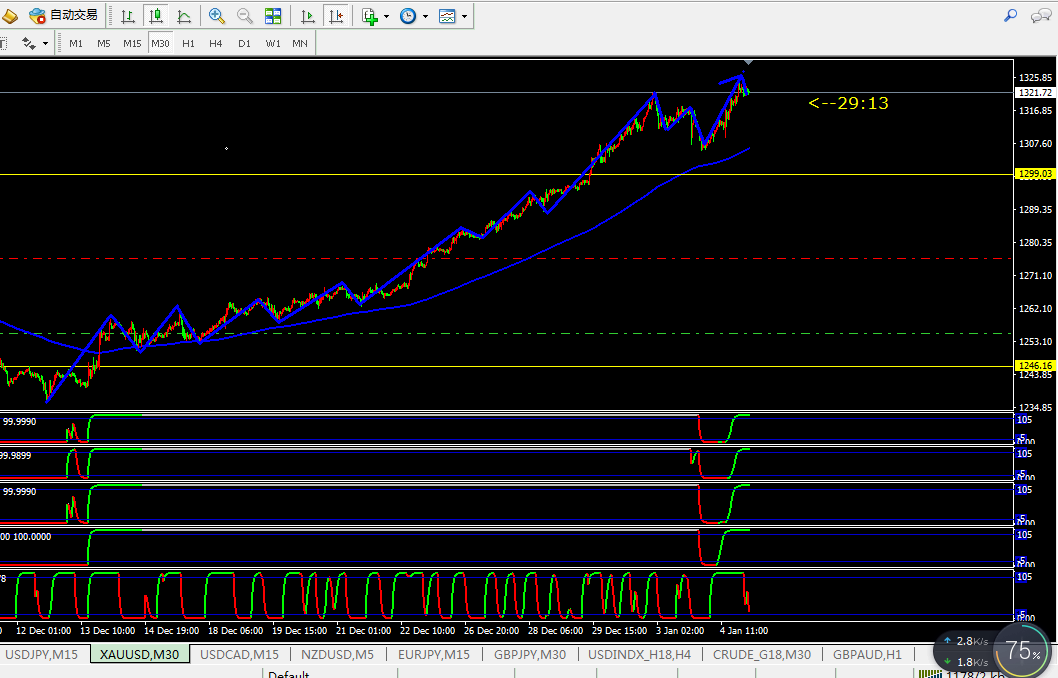Open the CRUDE_G18,M30 chart tab
The width and height of the screenshot is (1058, 678).
click(x=762, y=654)
